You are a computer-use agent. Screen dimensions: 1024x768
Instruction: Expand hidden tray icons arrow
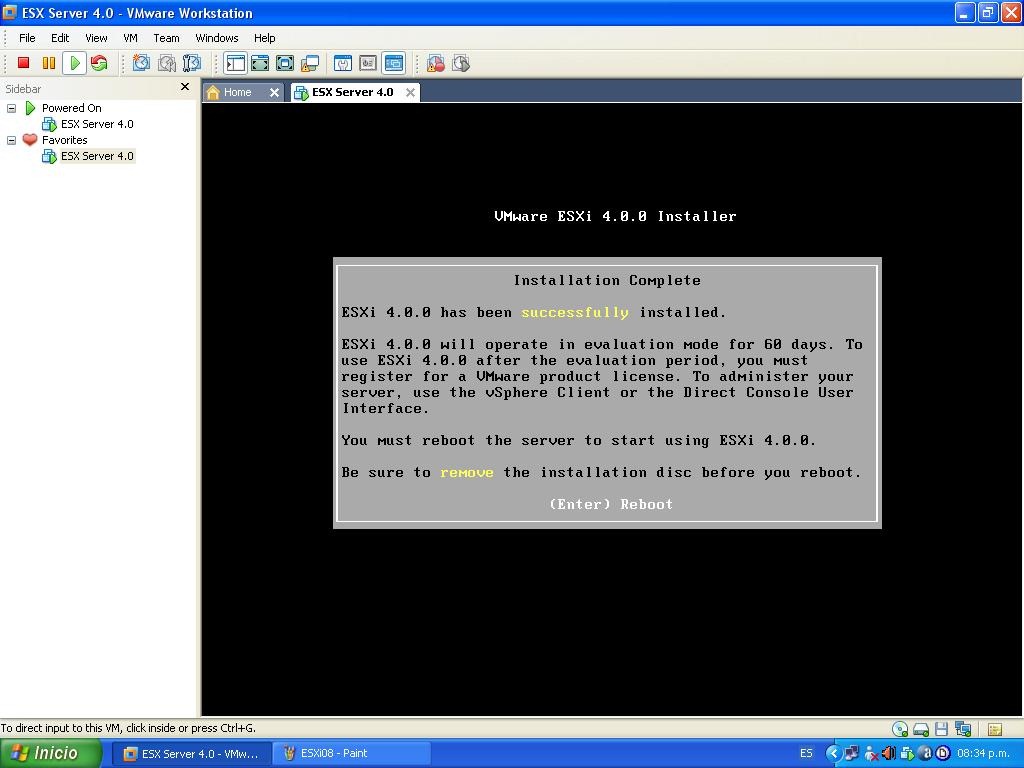(x=834, y=753)
